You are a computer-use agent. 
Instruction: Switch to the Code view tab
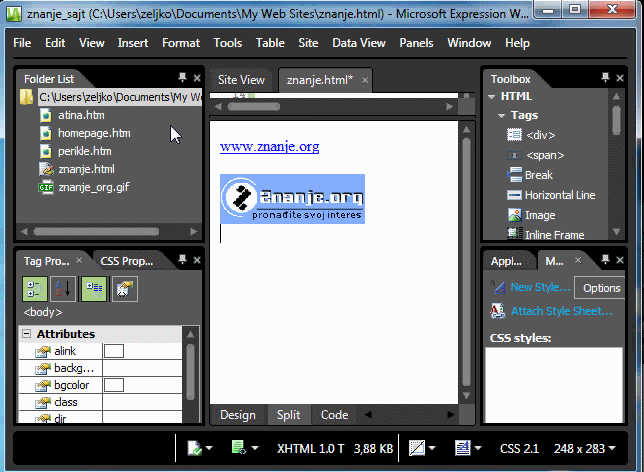point(334,415)
